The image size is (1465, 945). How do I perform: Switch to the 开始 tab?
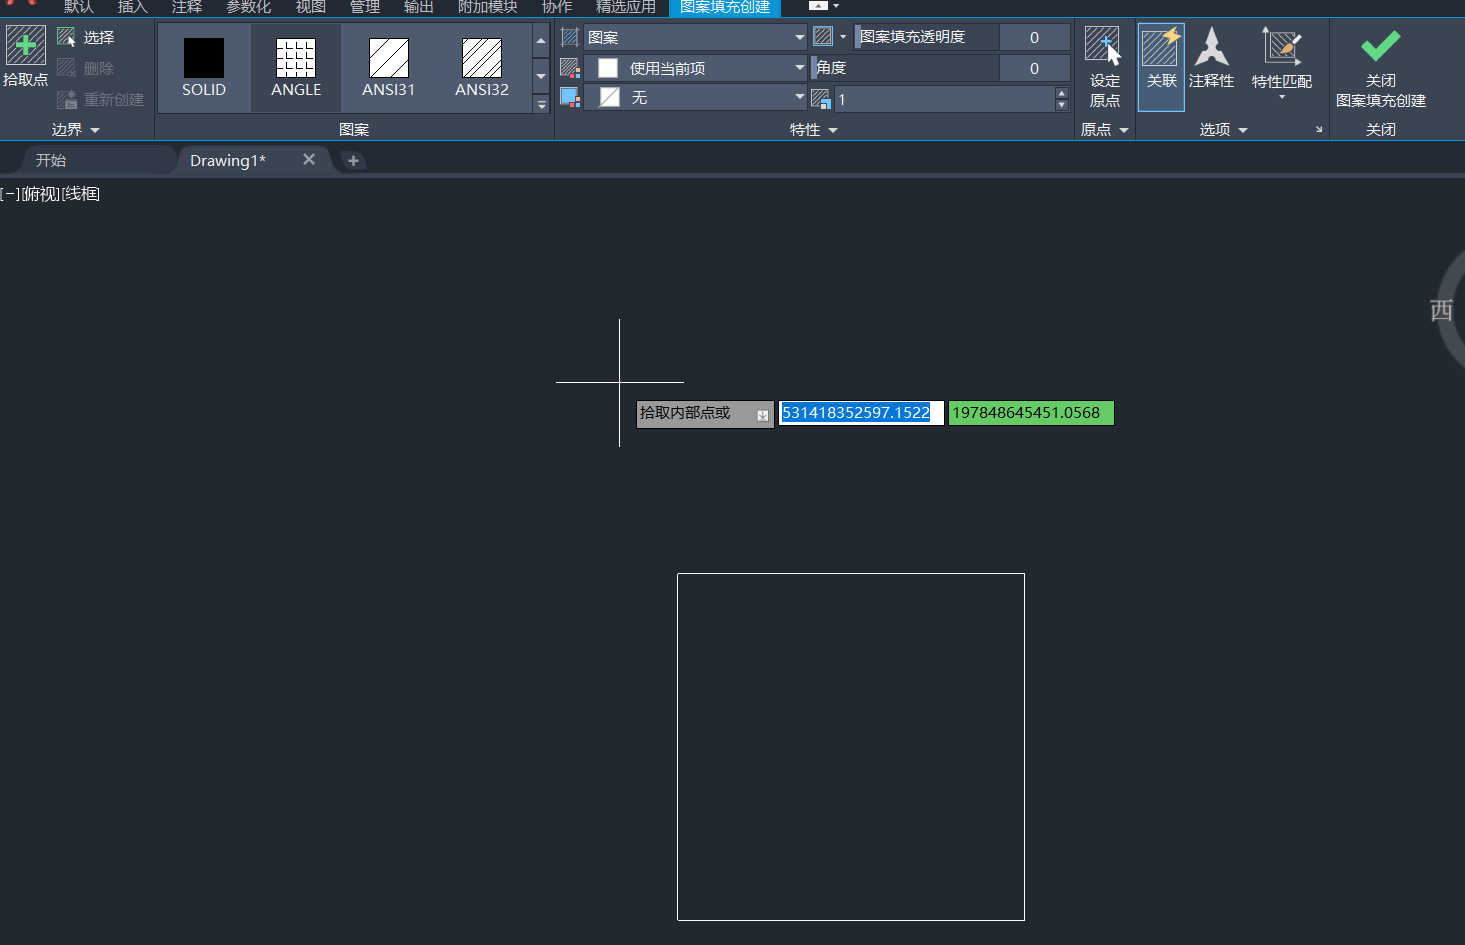pos(51,160)
